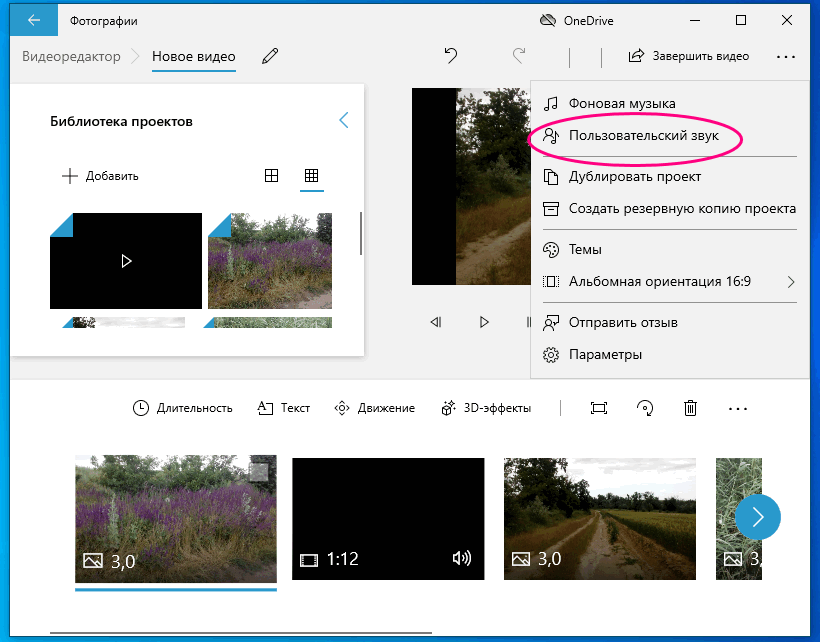Select Пользовательский звук menu item
The height and width of the screenshot is (642, 820).
tap(642, 135)
